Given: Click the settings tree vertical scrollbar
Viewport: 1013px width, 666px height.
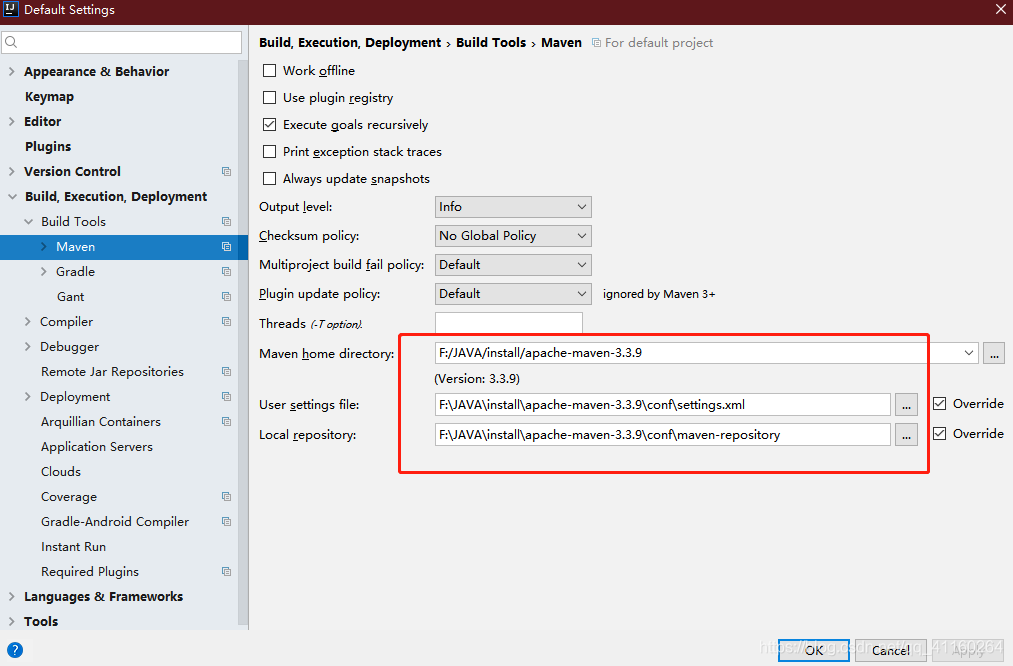Looking at the screenshot, I should 243,342.
